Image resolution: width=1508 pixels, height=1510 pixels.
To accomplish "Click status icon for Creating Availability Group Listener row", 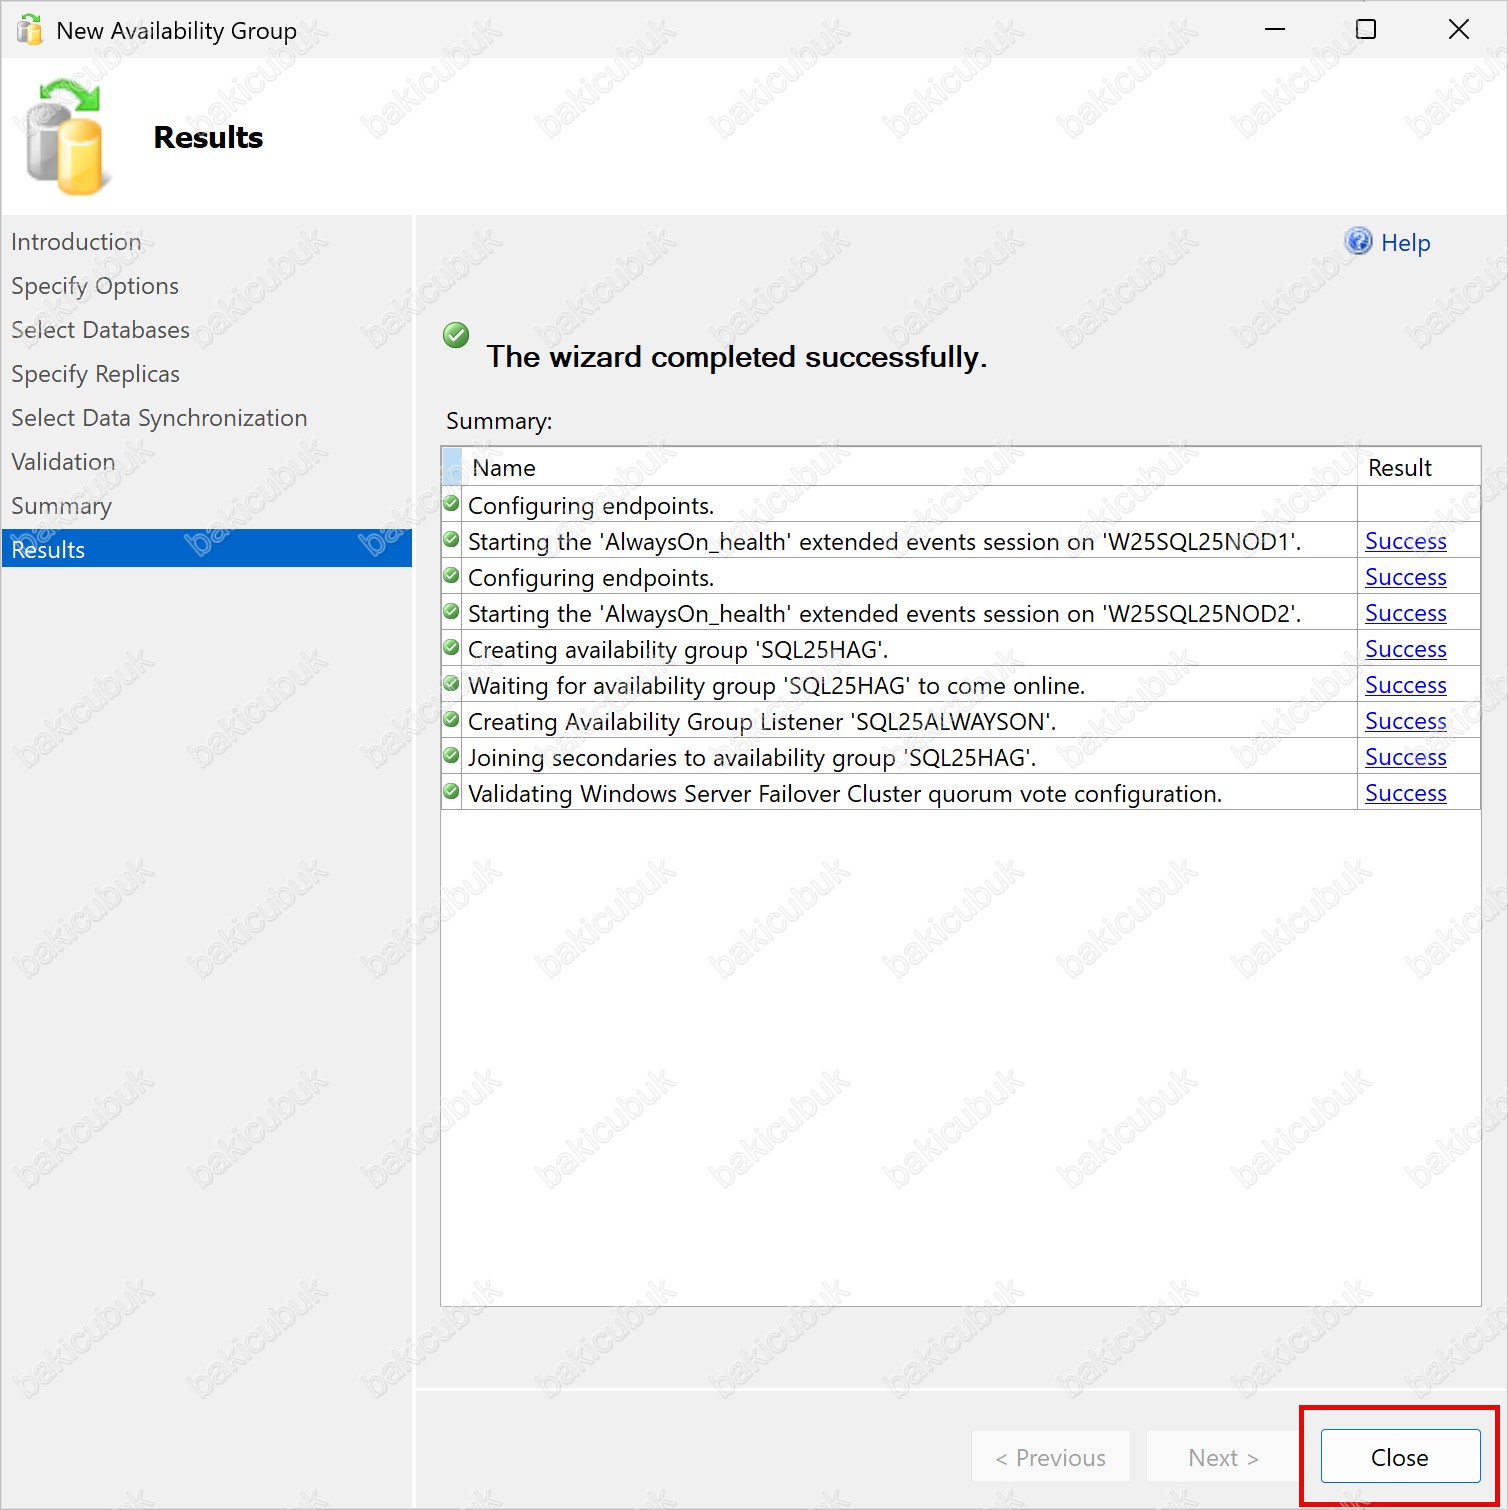I will click(x=452, y=720).
